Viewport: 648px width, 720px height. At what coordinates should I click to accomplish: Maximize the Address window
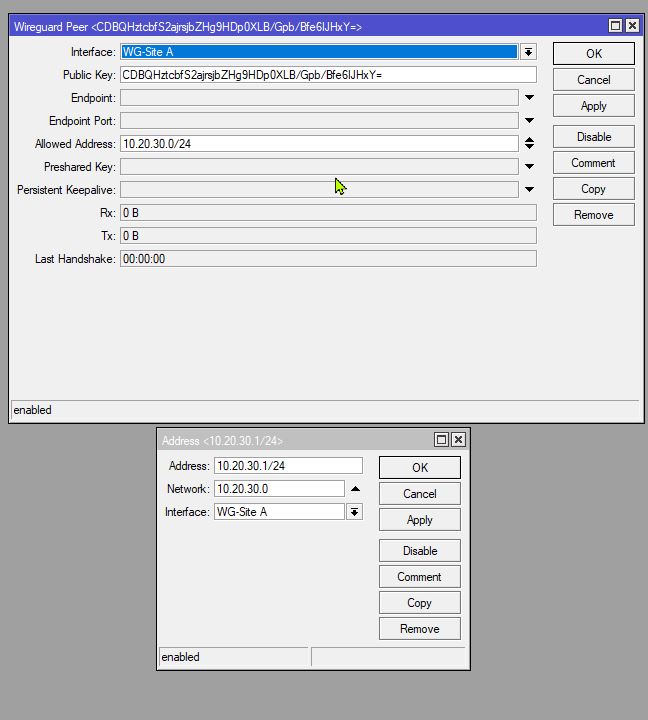point(441,440)
